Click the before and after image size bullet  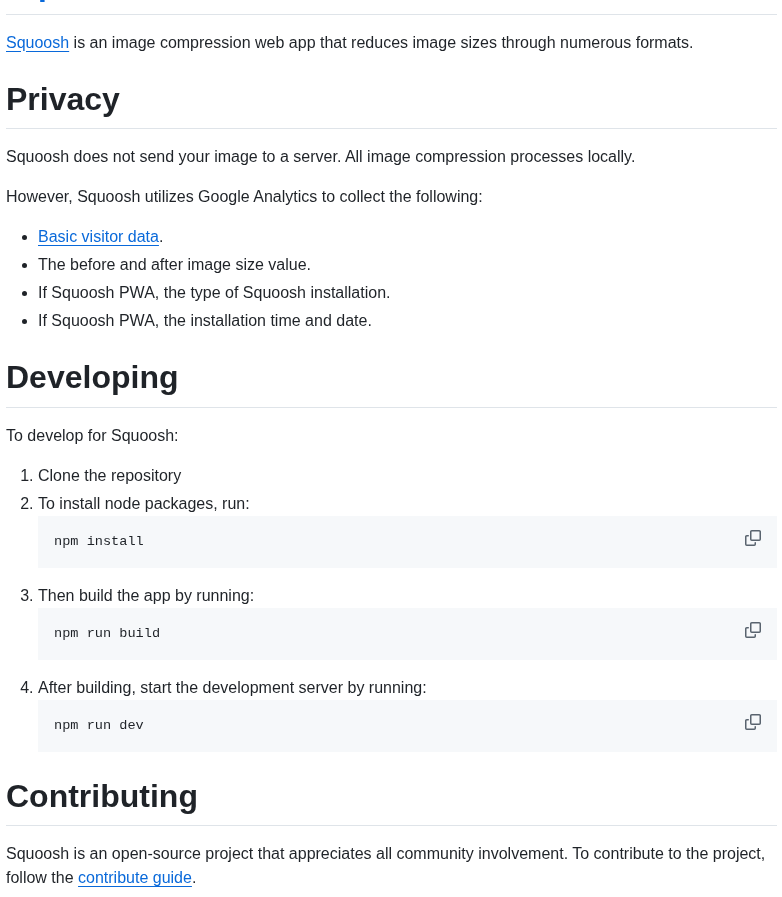[174, 264]
